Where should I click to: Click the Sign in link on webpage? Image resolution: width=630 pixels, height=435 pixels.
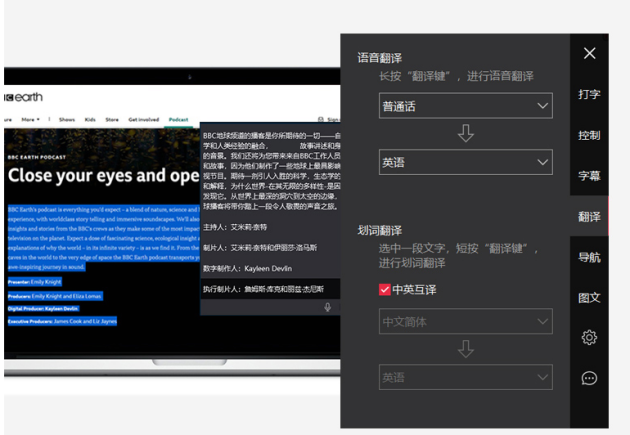329,120
